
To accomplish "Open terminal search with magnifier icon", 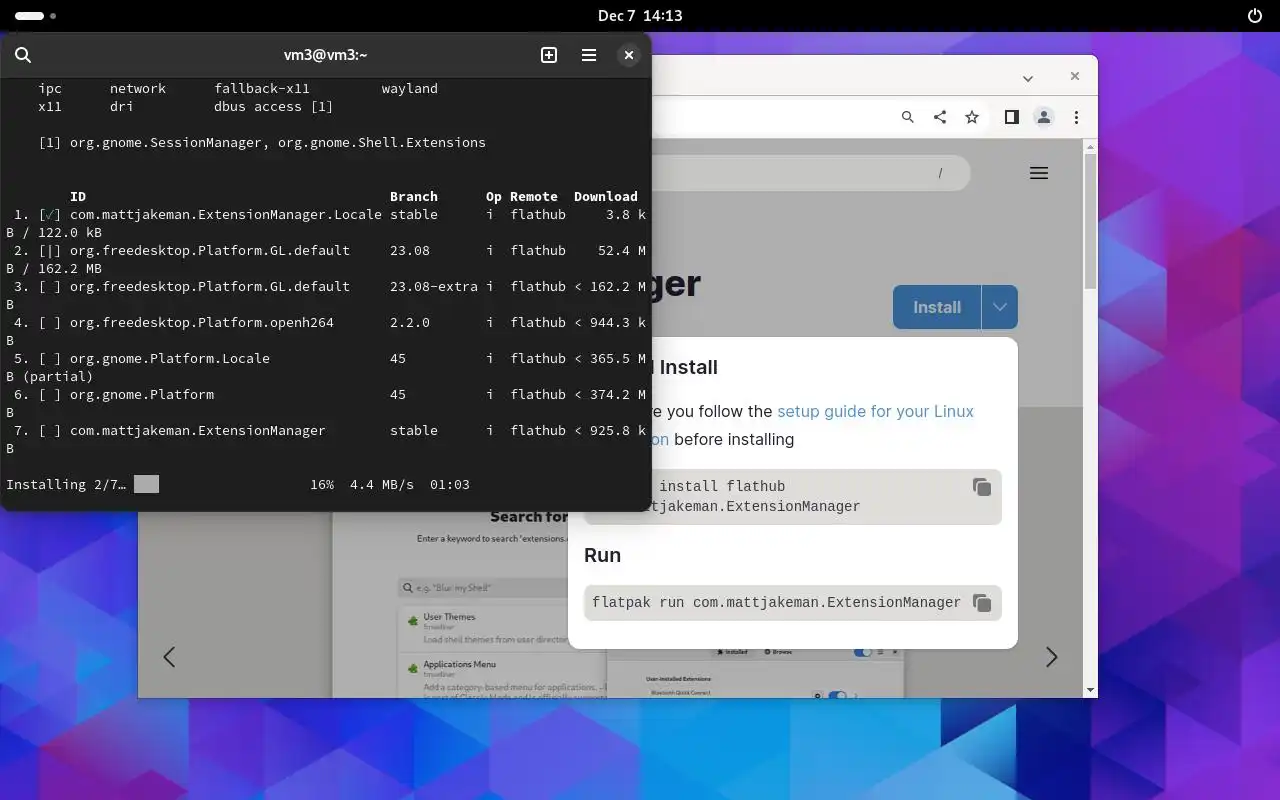I will pyautogui.click(x=23, y=55).
